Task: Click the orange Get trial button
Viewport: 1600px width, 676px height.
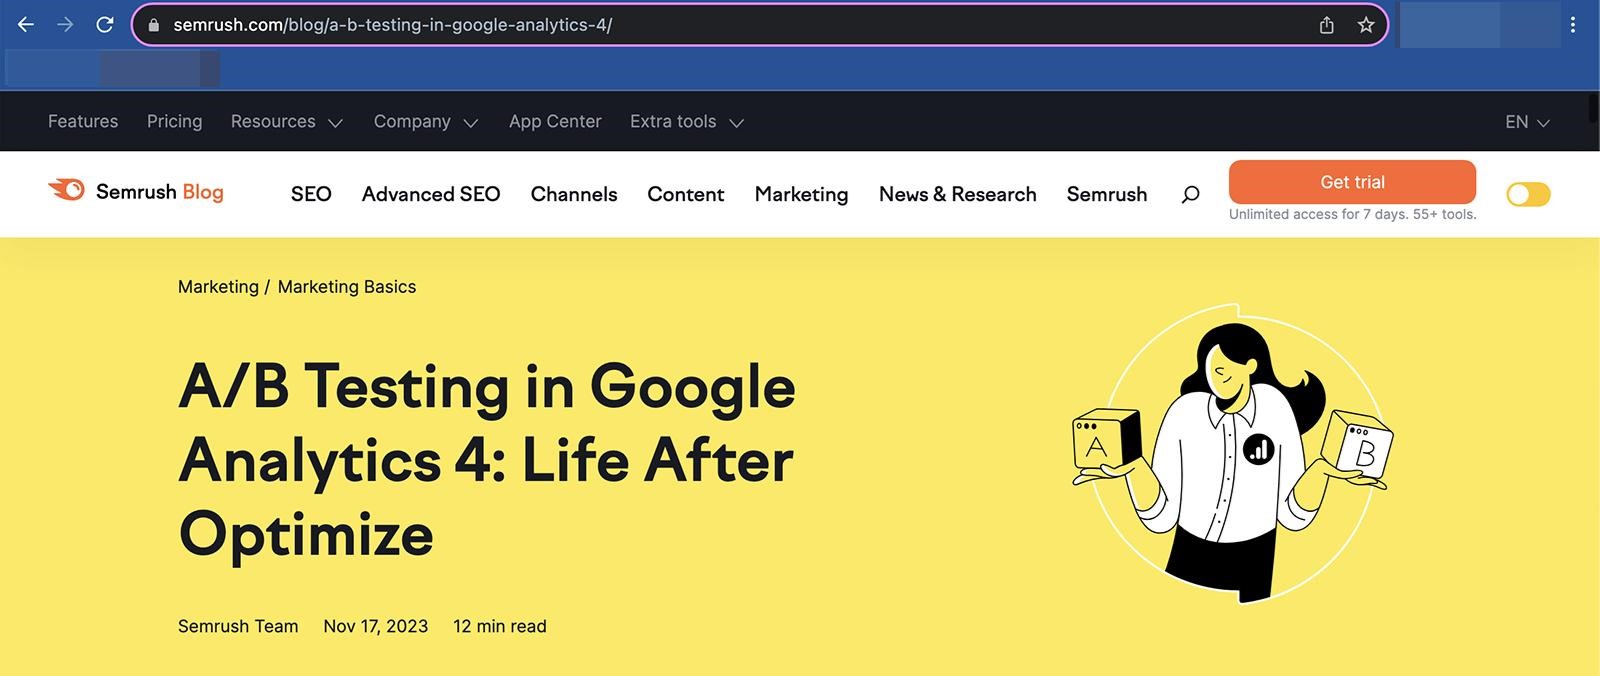Action: click(x=1352, y=182)
